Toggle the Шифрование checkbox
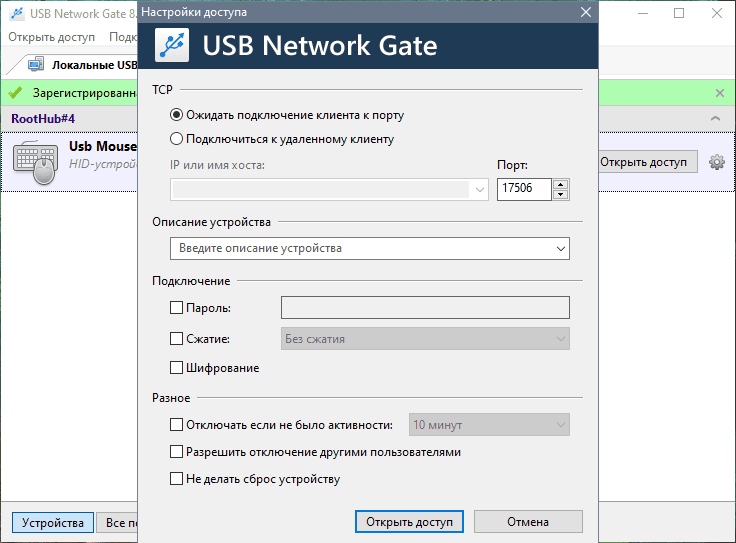Screen dimensions: 736x543 point(177,368)
